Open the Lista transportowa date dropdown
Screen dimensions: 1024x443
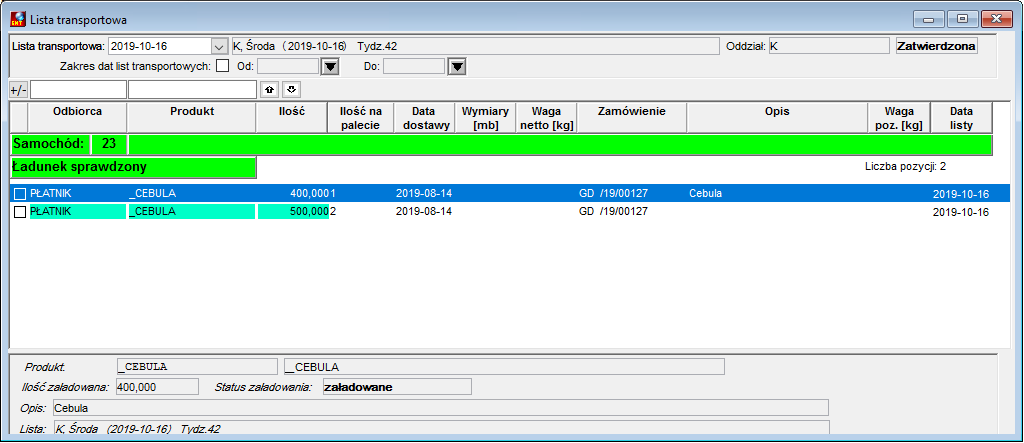point(218,46)
